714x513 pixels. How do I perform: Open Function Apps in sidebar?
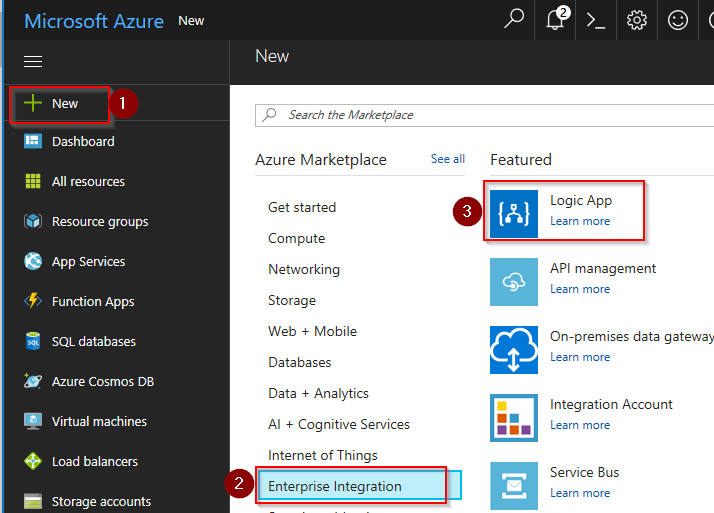[x=93, y=301]
